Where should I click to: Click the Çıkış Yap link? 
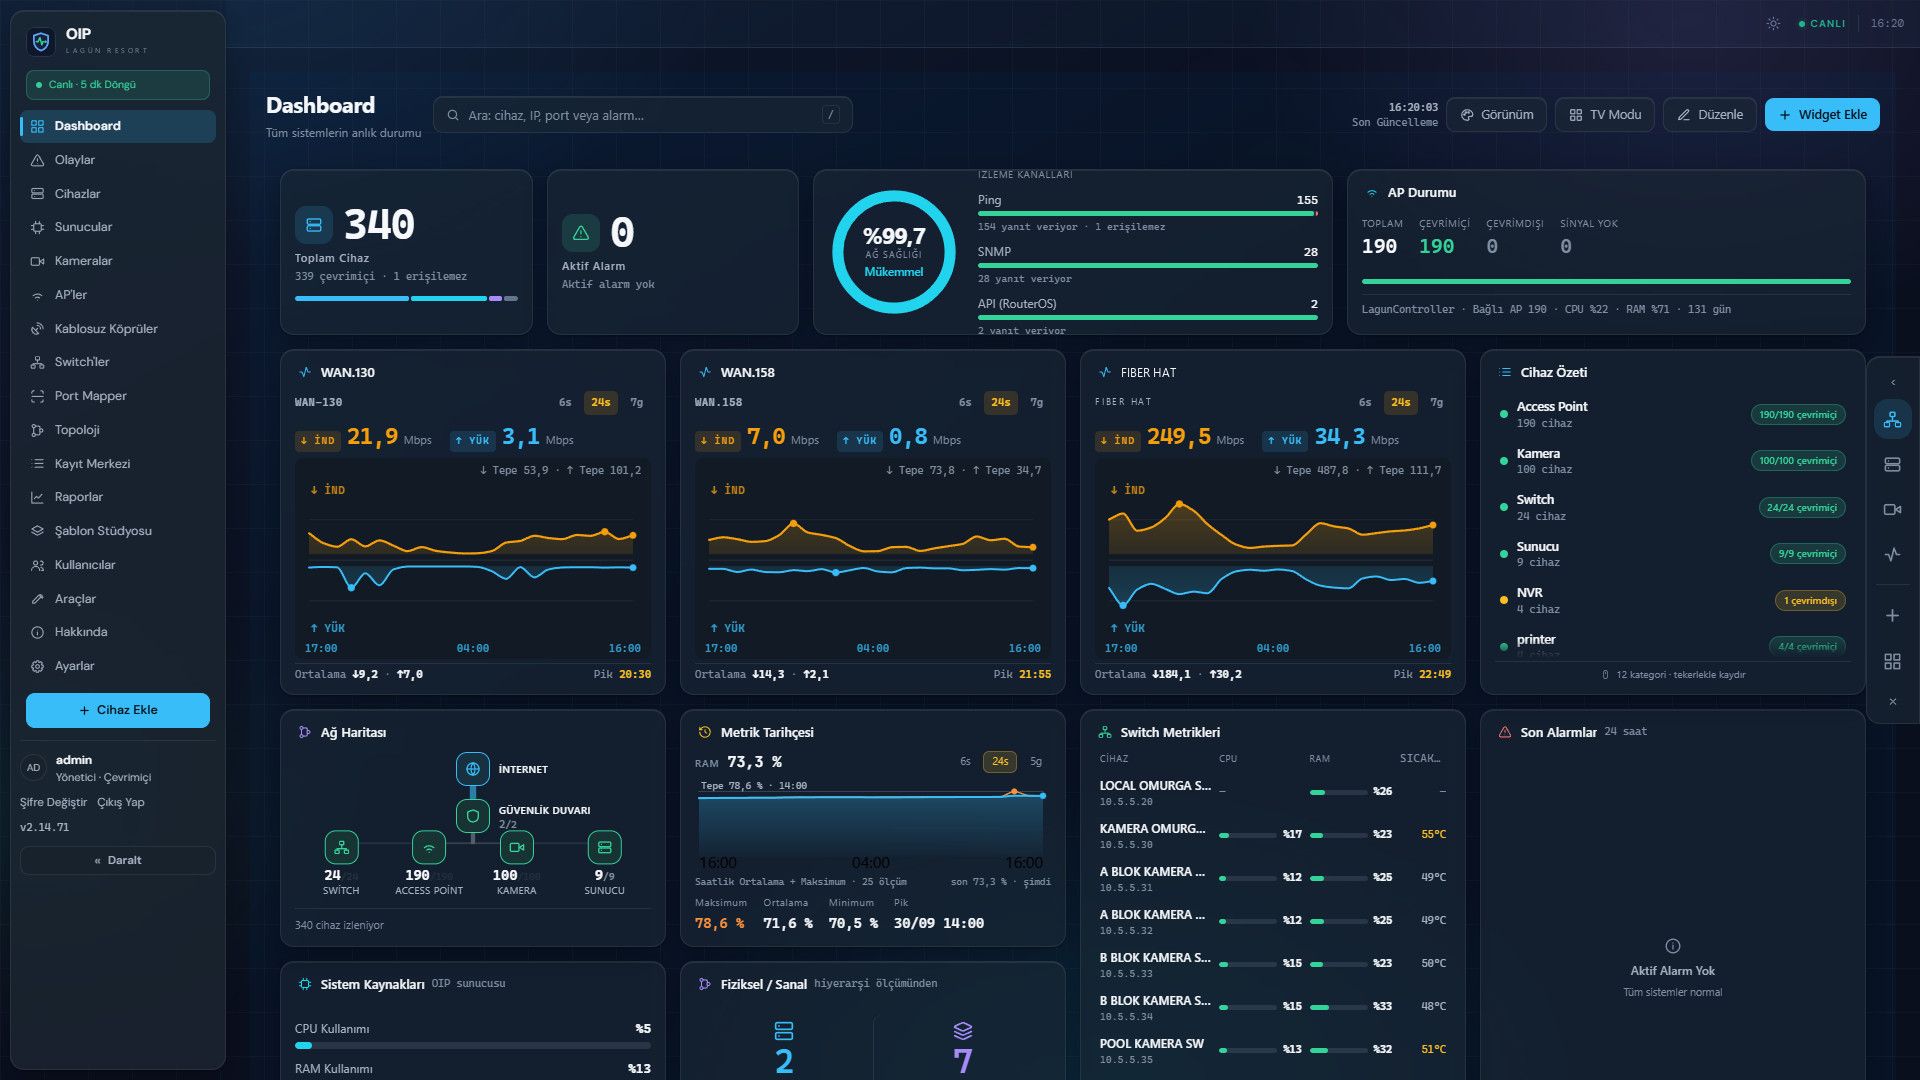click(121, 802)
